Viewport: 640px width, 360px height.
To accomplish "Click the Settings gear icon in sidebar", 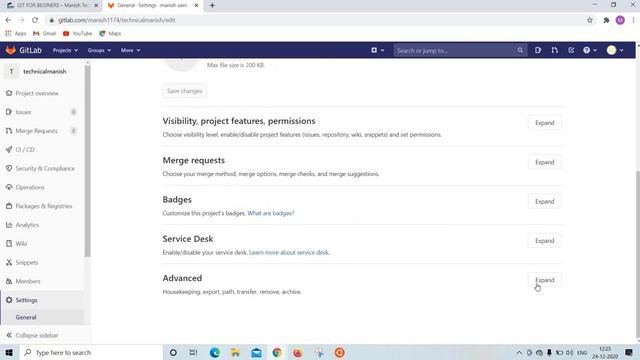I will [x=9, y=300].
